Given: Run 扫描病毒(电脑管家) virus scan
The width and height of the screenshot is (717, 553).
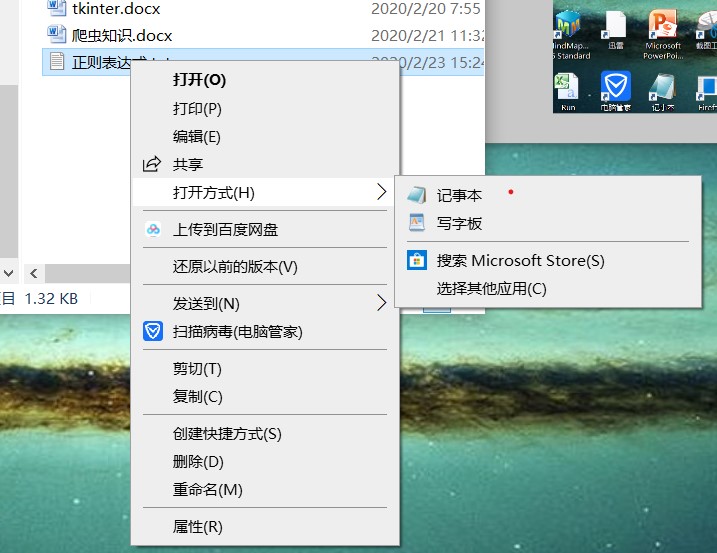Looking at the screenshot, I should tap(237, 331).
